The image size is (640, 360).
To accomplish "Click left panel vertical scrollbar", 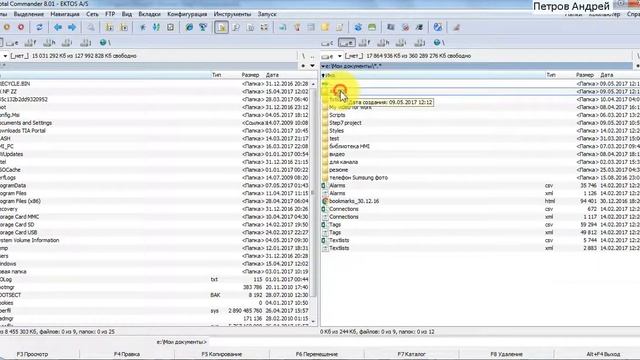I will pyautogui.click(x=313, y=202).
